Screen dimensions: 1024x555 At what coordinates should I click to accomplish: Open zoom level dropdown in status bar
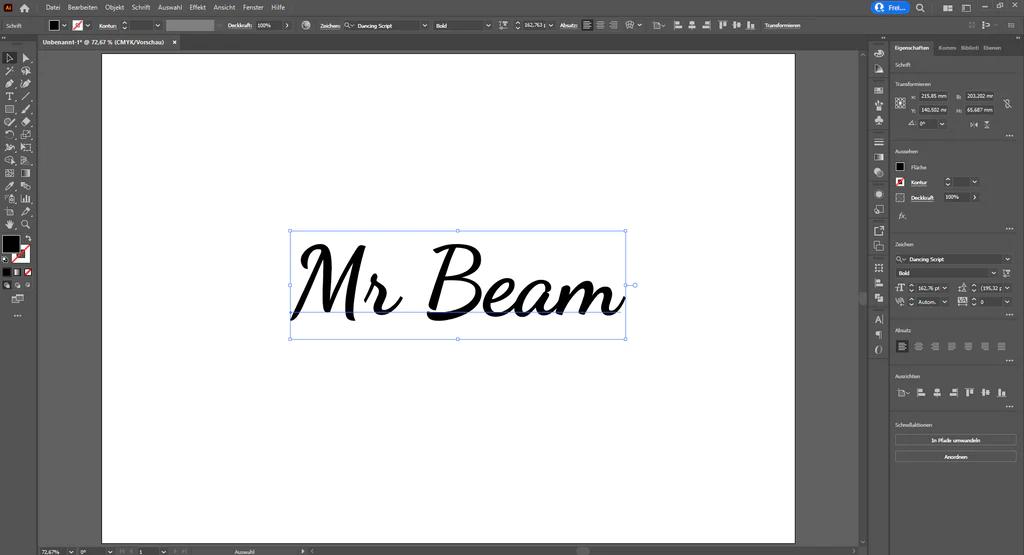tap(71, 552)
